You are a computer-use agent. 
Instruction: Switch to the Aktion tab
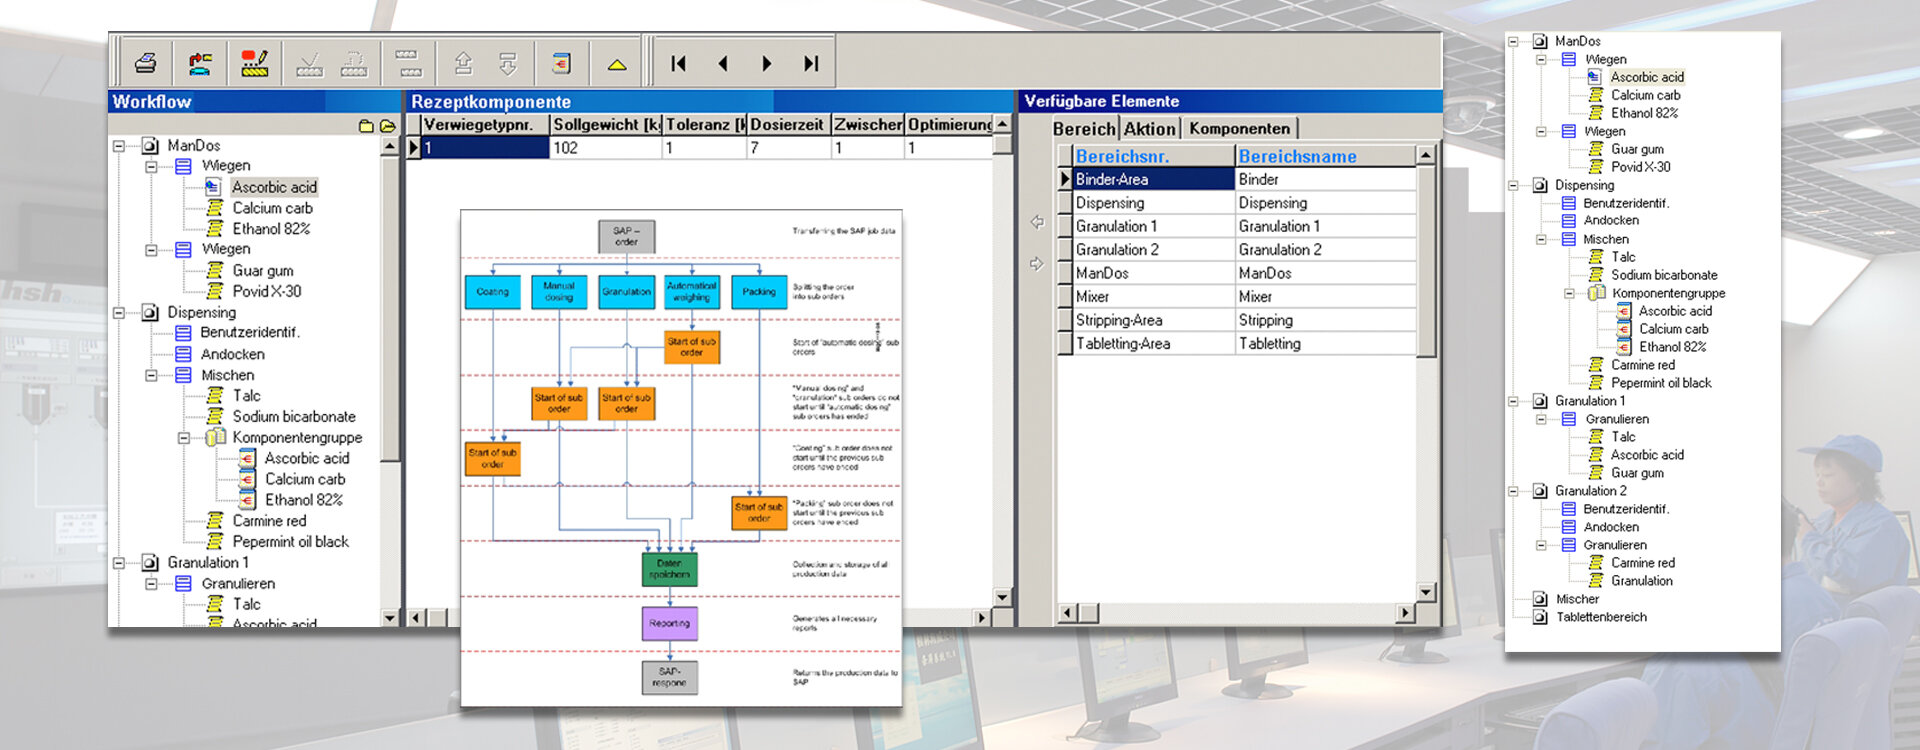coord(1150,128)
